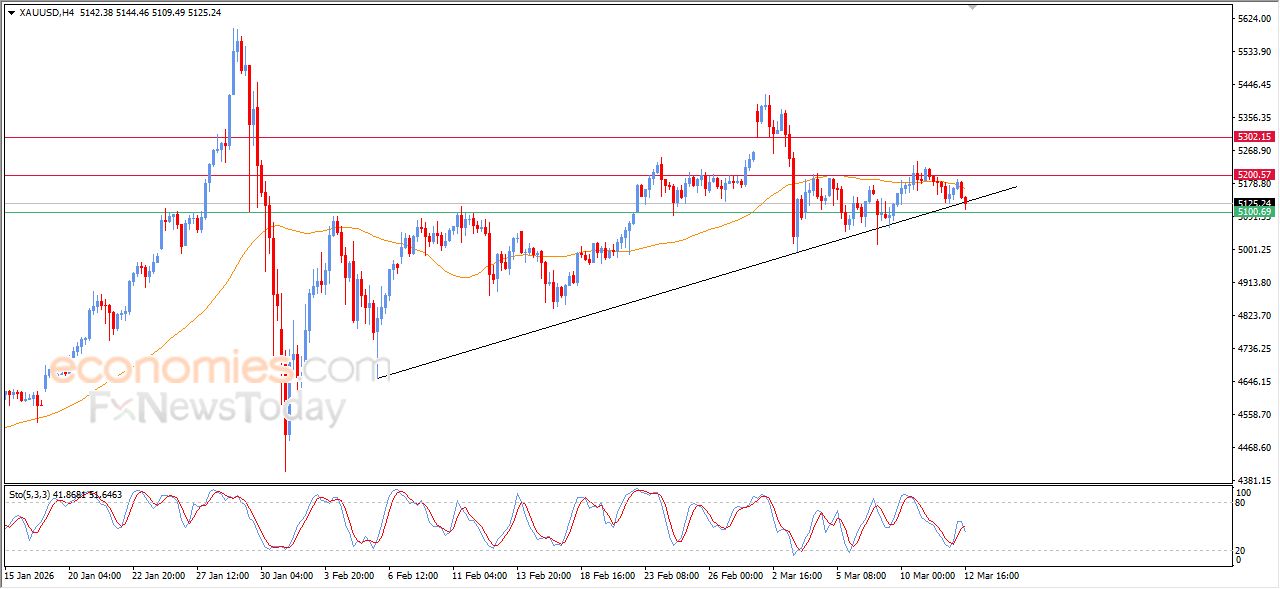Select the red 5200.57 price label

tap(1253, 175)
